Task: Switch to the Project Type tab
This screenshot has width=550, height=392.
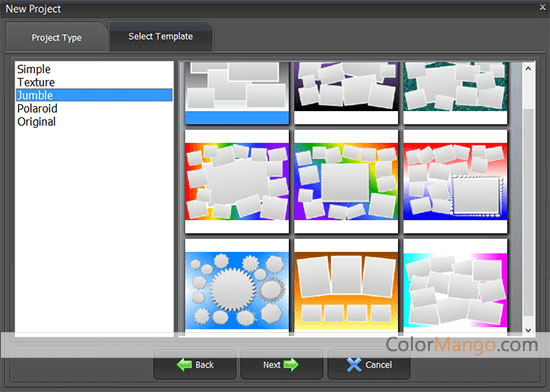Action: click(x=56, y=38)
